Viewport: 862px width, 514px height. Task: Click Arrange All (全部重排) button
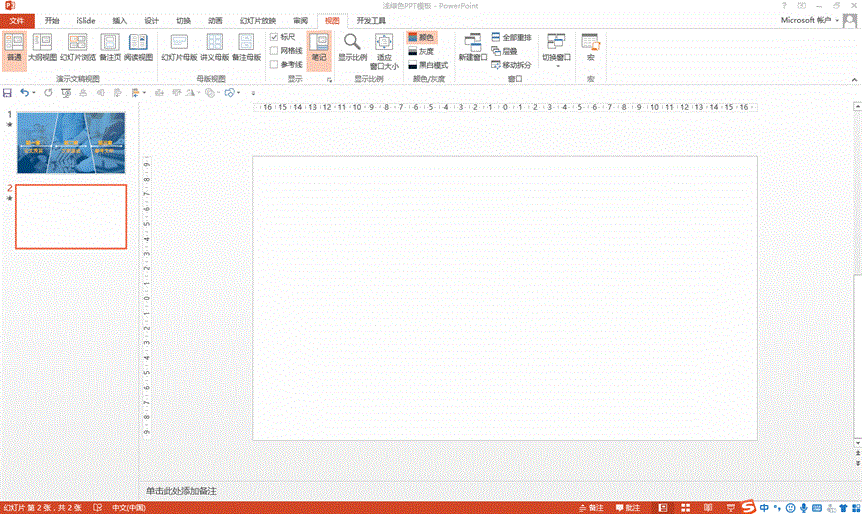coord(511,37)
